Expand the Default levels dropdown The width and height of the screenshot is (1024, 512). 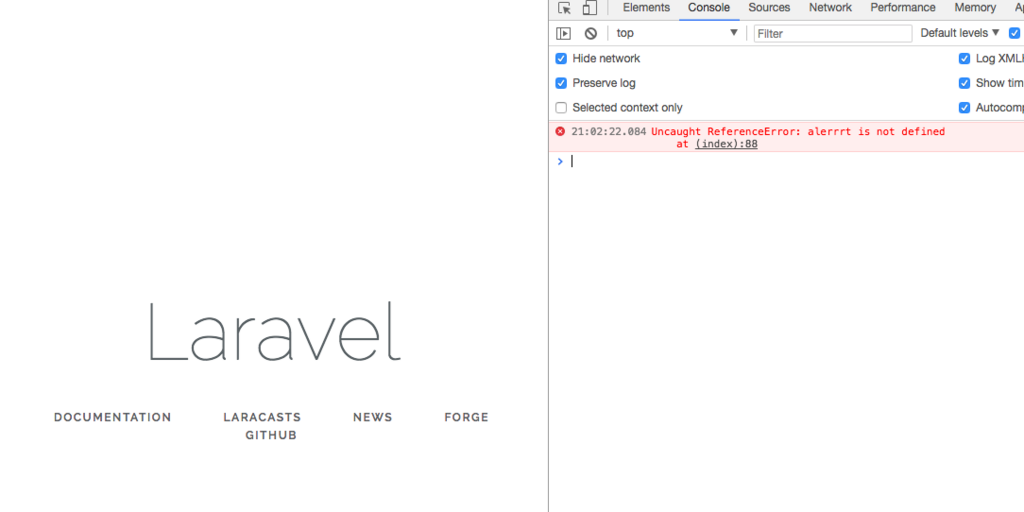pyautogui.click(x=960, y=33)
